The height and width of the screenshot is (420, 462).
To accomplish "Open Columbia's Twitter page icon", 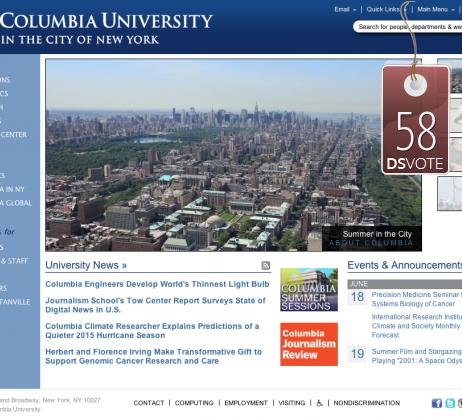I will pyautogui.click(x=450, y=403).
